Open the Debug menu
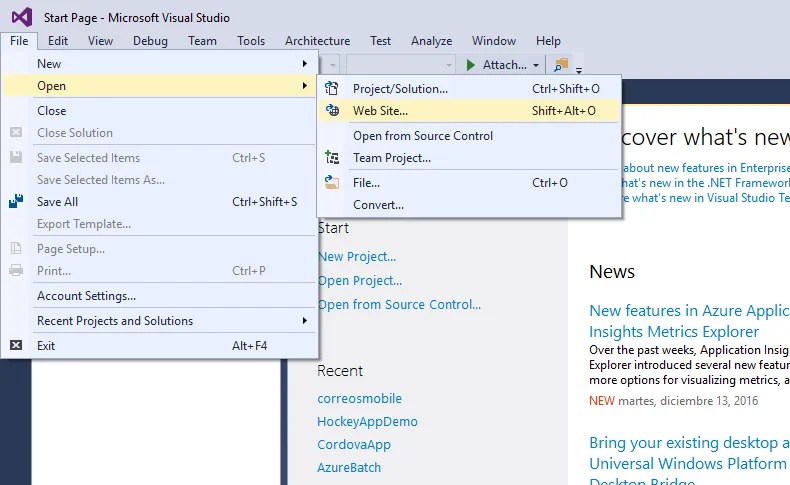The height and width of the screenshot is (485, 790). [x=150, y=41]
